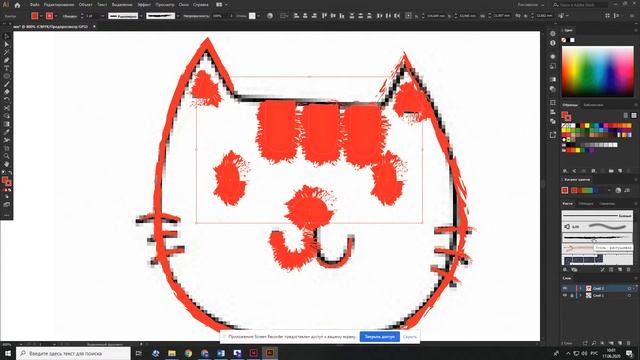Click target circle of layer Слой 2
Image resolution: width=640 pixels, height=360 pixels.
[x=629, y=288]
